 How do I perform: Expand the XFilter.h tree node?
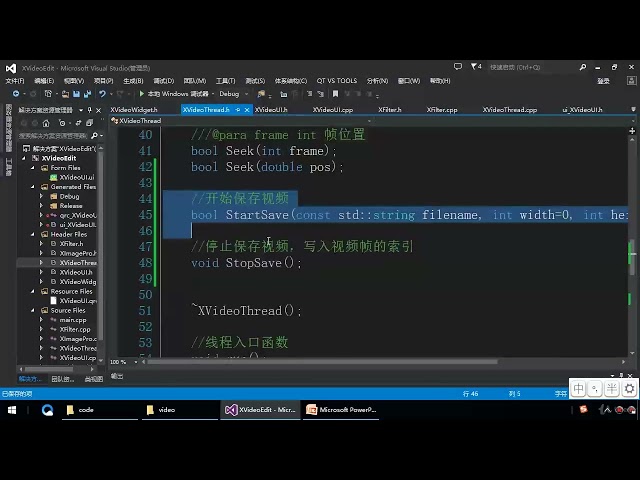41,244
